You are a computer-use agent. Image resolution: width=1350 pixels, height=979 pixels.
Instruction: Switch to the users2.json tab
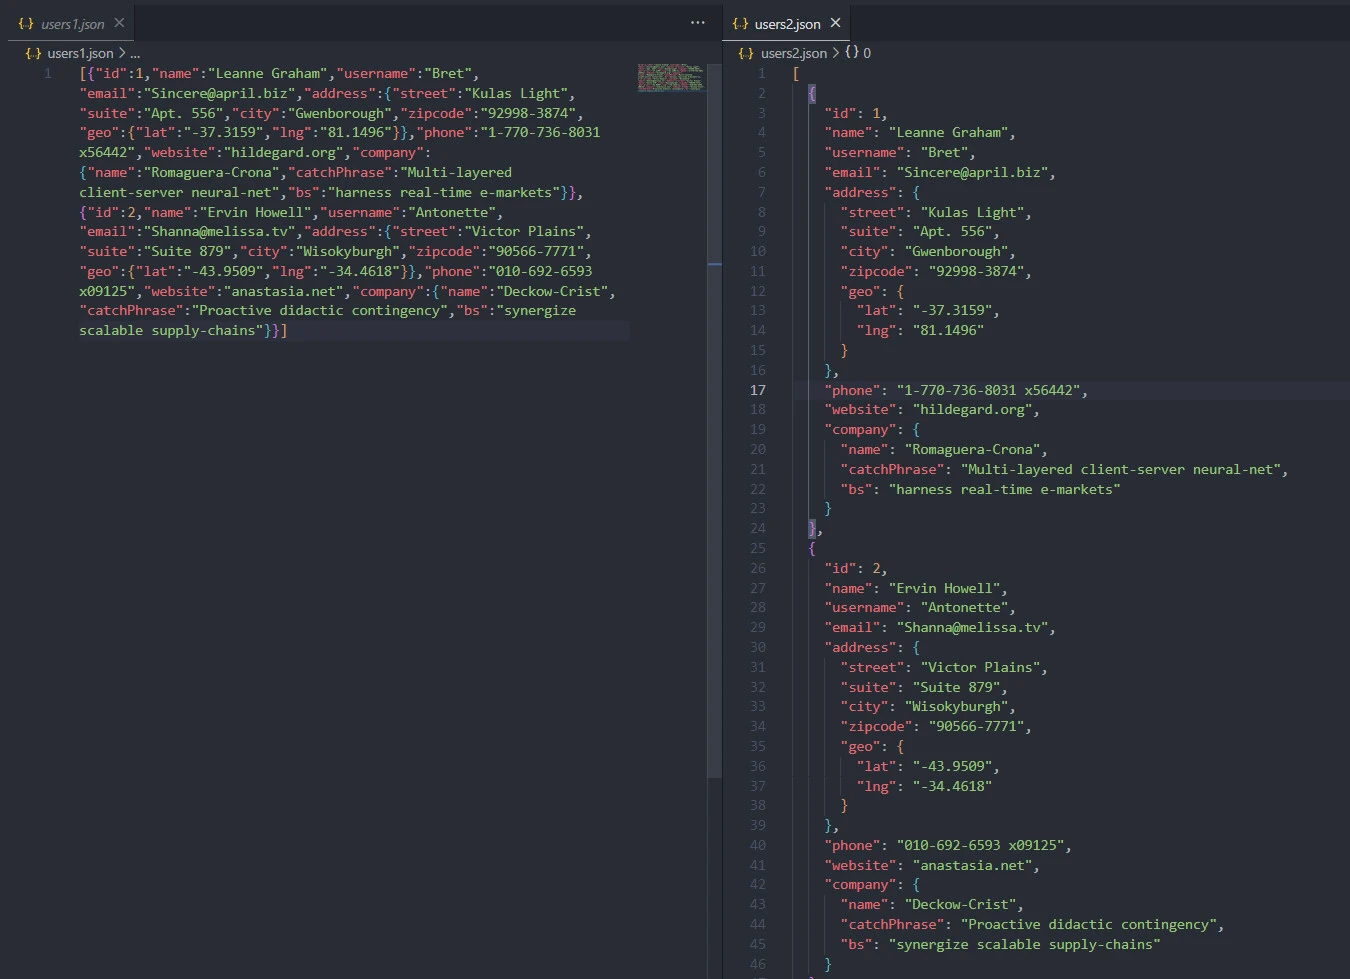click(x=787, y=23)
